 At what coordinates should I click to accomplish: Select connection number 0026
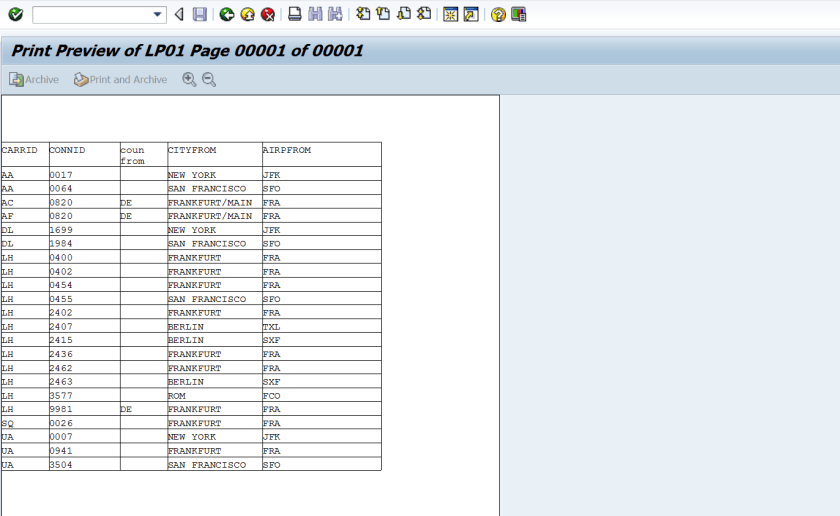[x=61, y=423]
